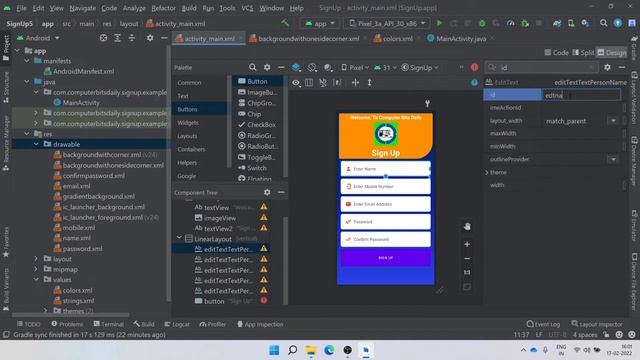Open the Refactor menu
This screenshot has height=360, width=640.
[163, 8]
